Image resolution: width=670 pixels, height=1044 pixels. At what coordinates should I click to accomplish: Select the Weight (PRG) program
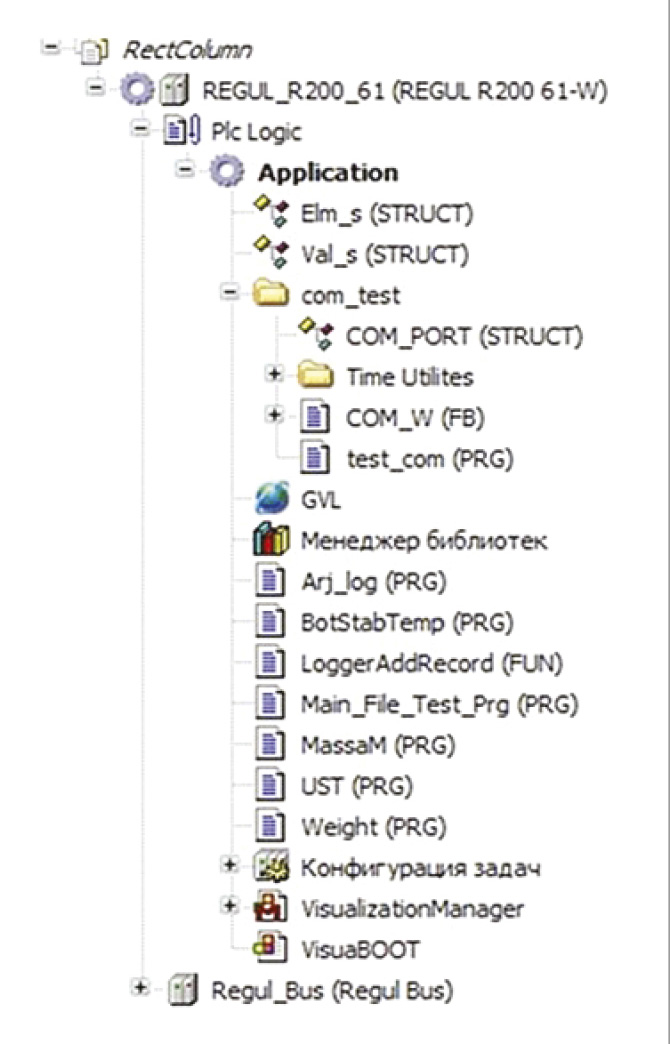[373, 828]
